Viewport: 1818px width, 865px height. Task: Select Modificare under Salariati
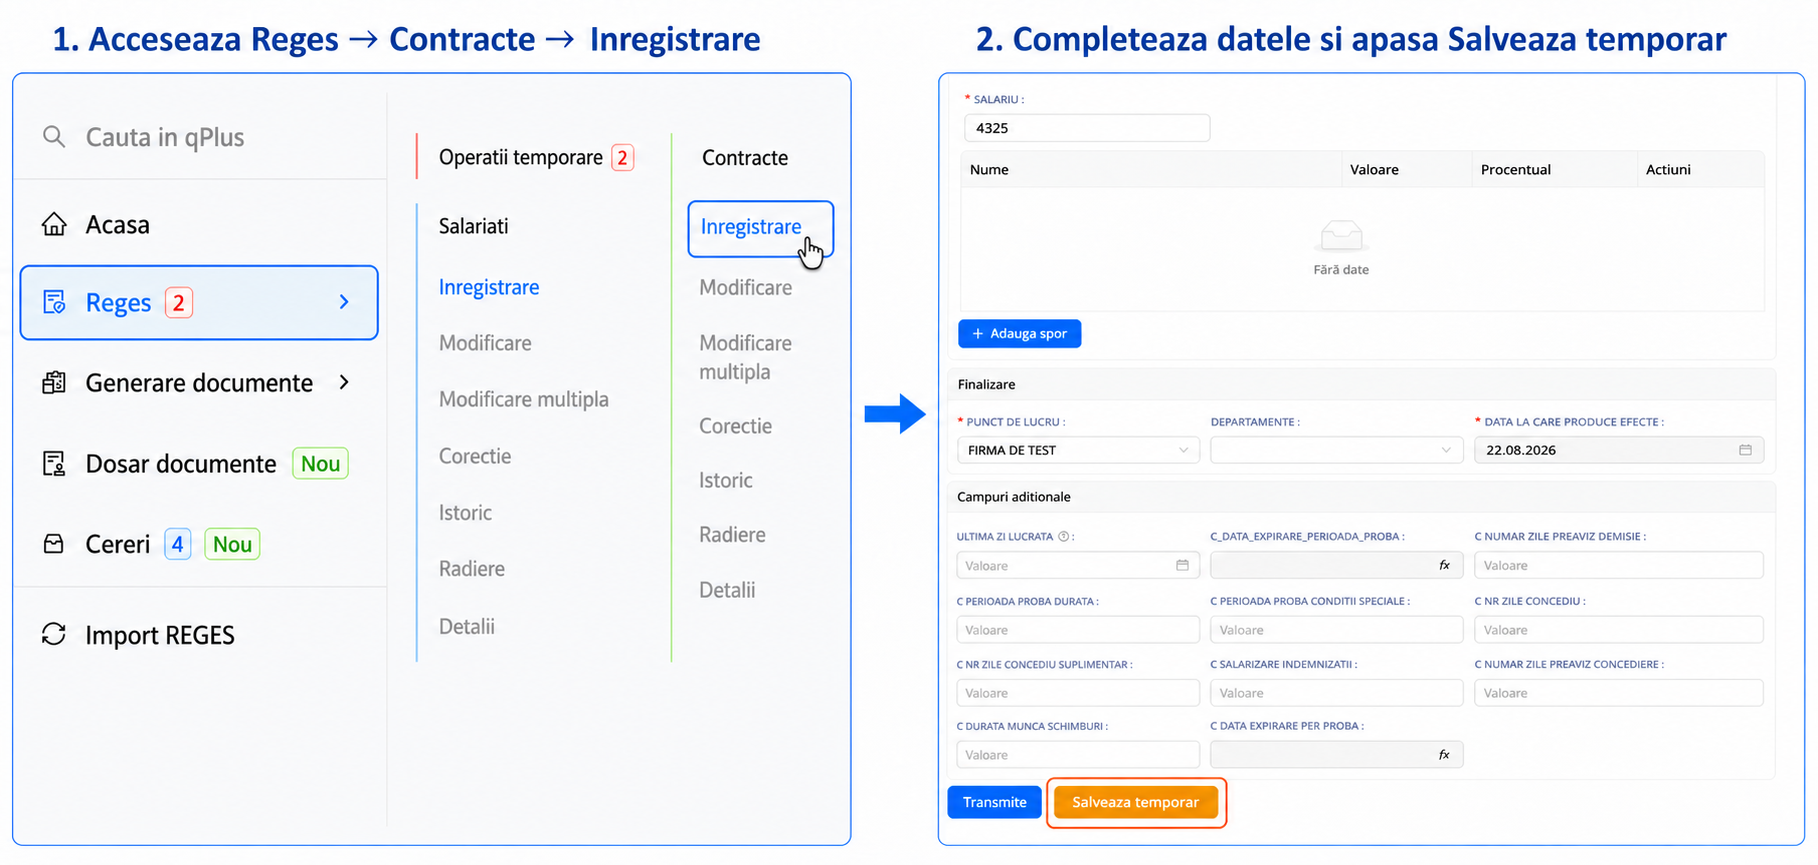pyautogui.click(x=485, y=343)
